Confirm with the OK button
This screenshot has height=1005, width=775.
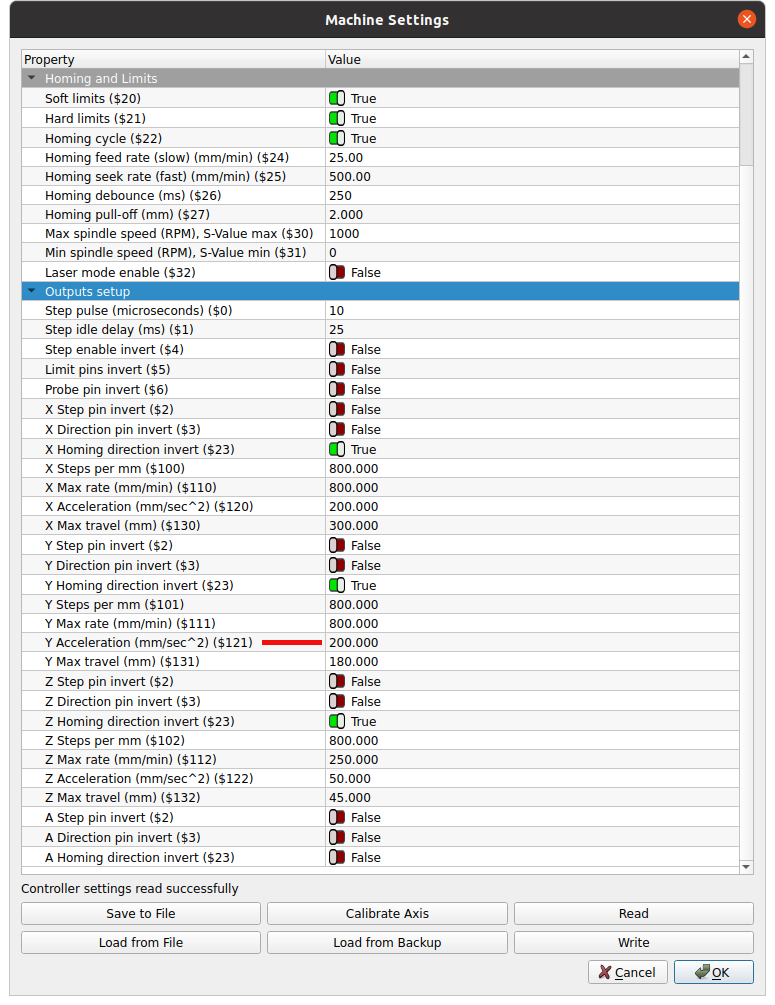[x=713, y=972]
